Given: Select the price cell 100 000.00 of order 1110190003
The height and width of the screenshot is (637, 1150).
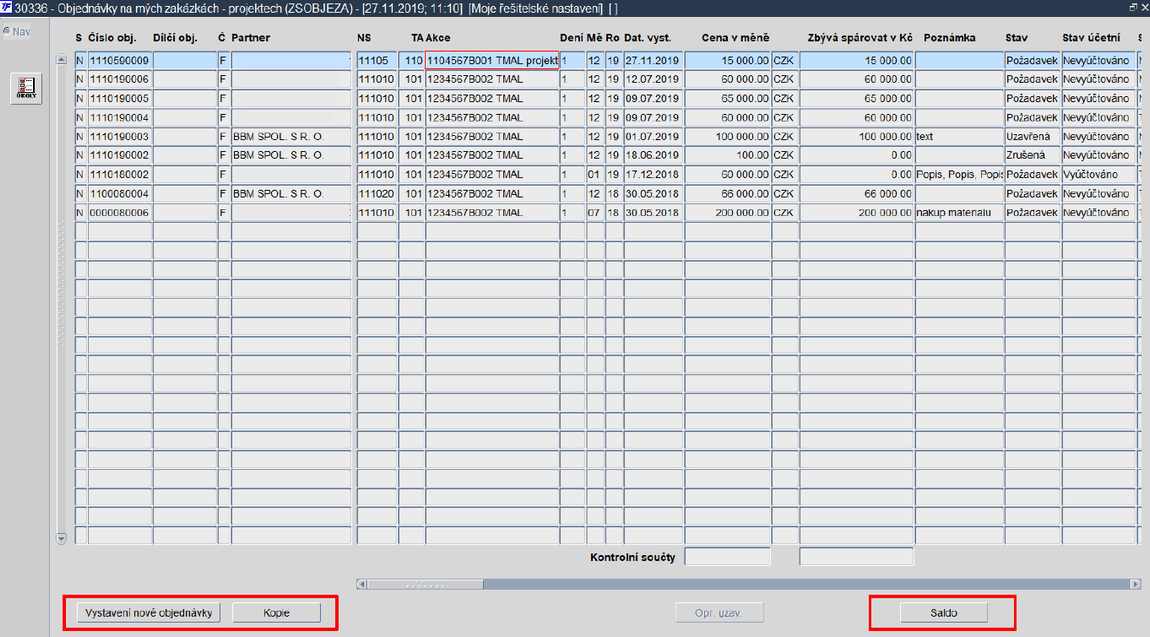Looking at the screenshot, I should click(x=728, y=136).
